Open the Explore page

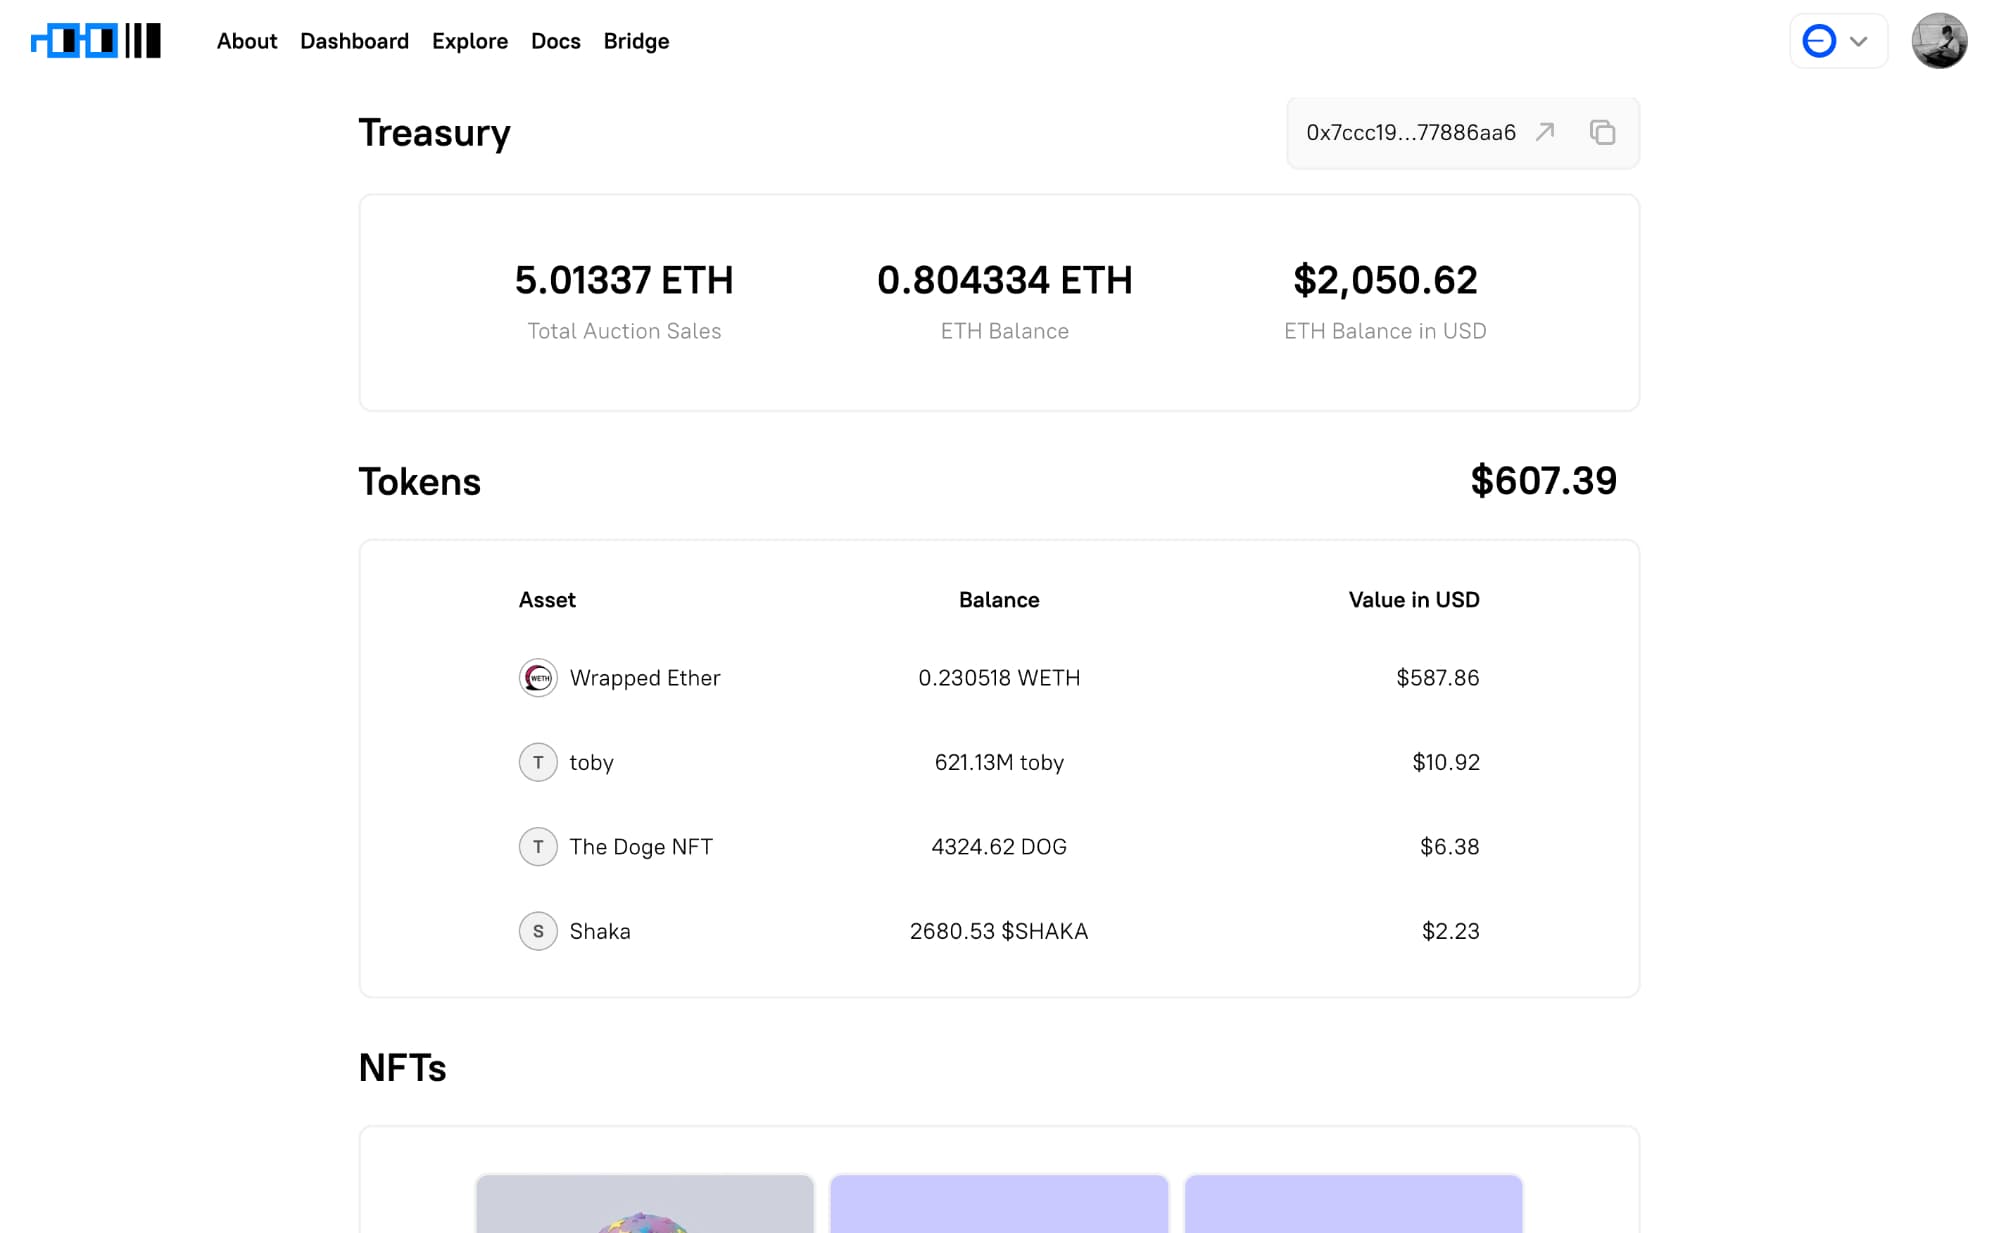[x=469, y=41]
